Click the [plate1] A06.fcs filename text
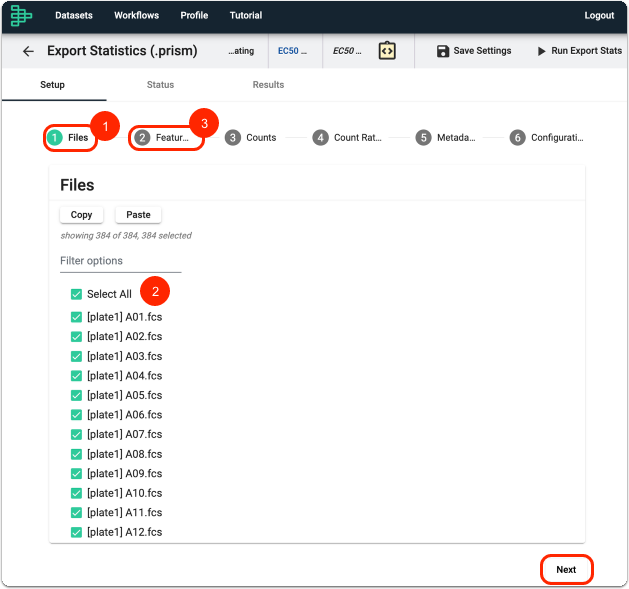The height and width of the screenshot is (589, 629). click(125, 414)
